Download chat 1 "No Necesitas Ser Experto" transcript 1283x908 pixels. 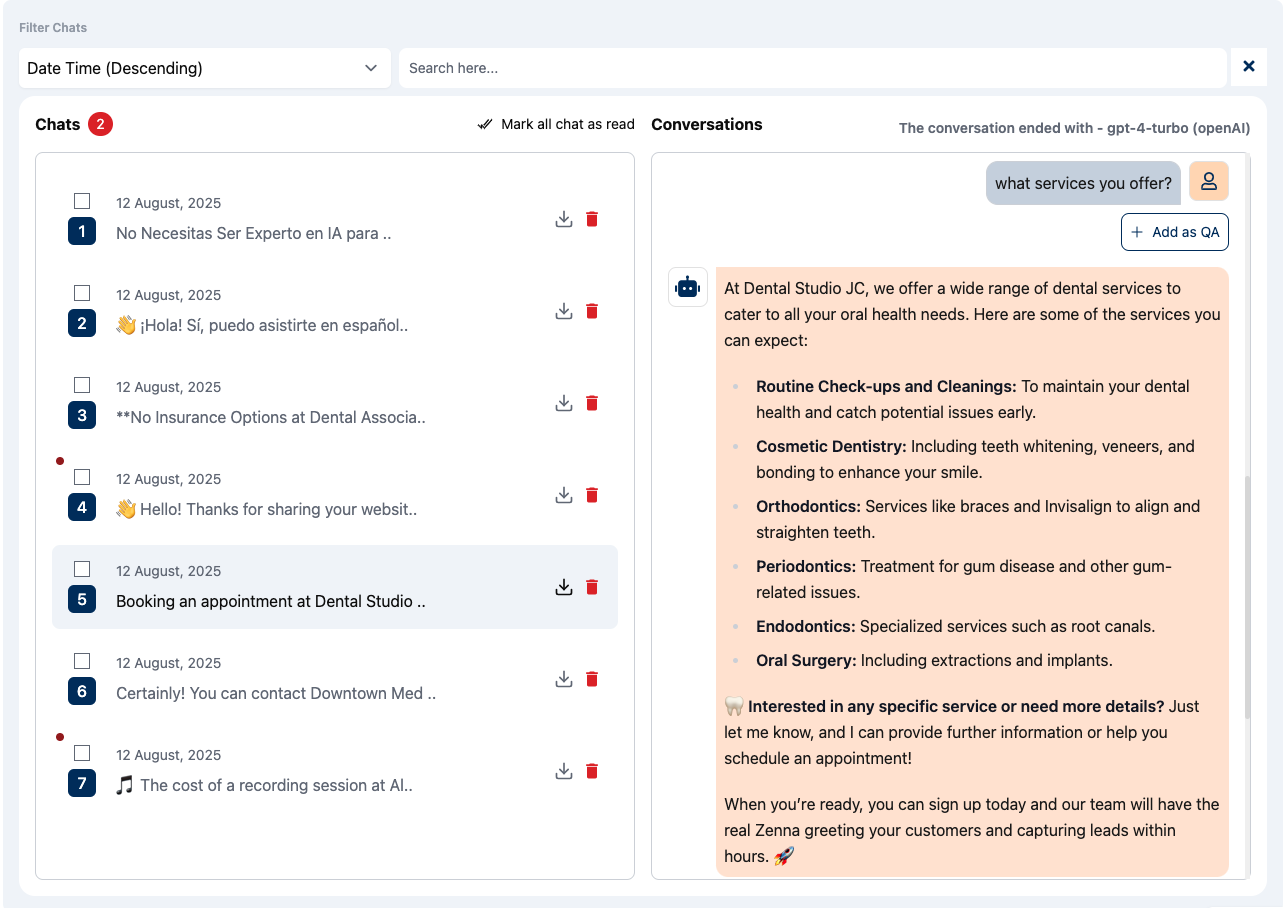(563, 218)
